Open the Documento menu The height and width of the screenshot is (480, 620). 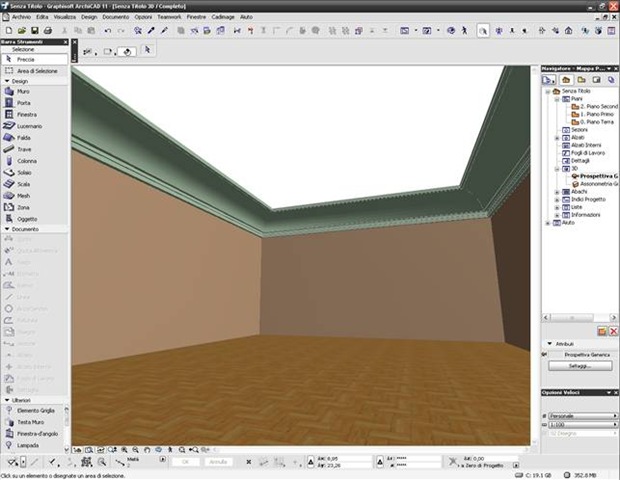pyautogui.click(x=115, y=17)
